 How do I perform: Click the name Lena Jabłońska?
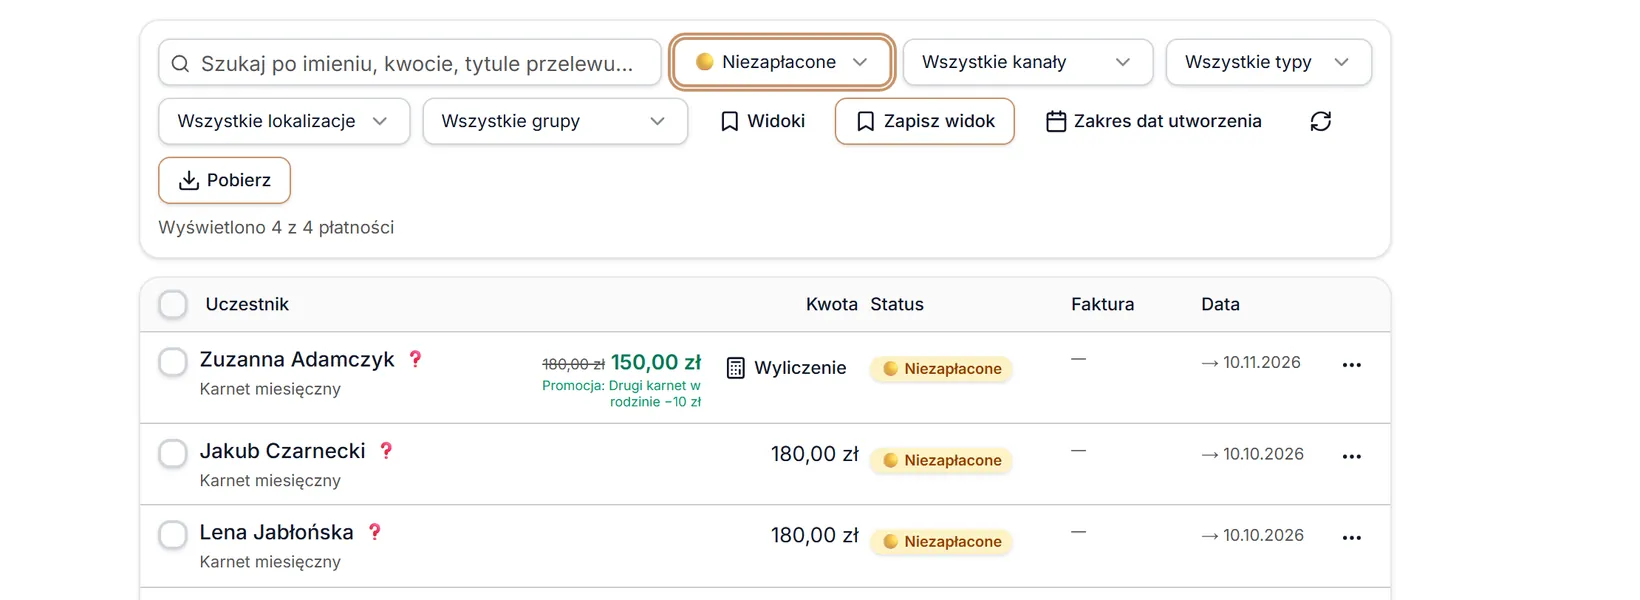click(x=277, y=532)
